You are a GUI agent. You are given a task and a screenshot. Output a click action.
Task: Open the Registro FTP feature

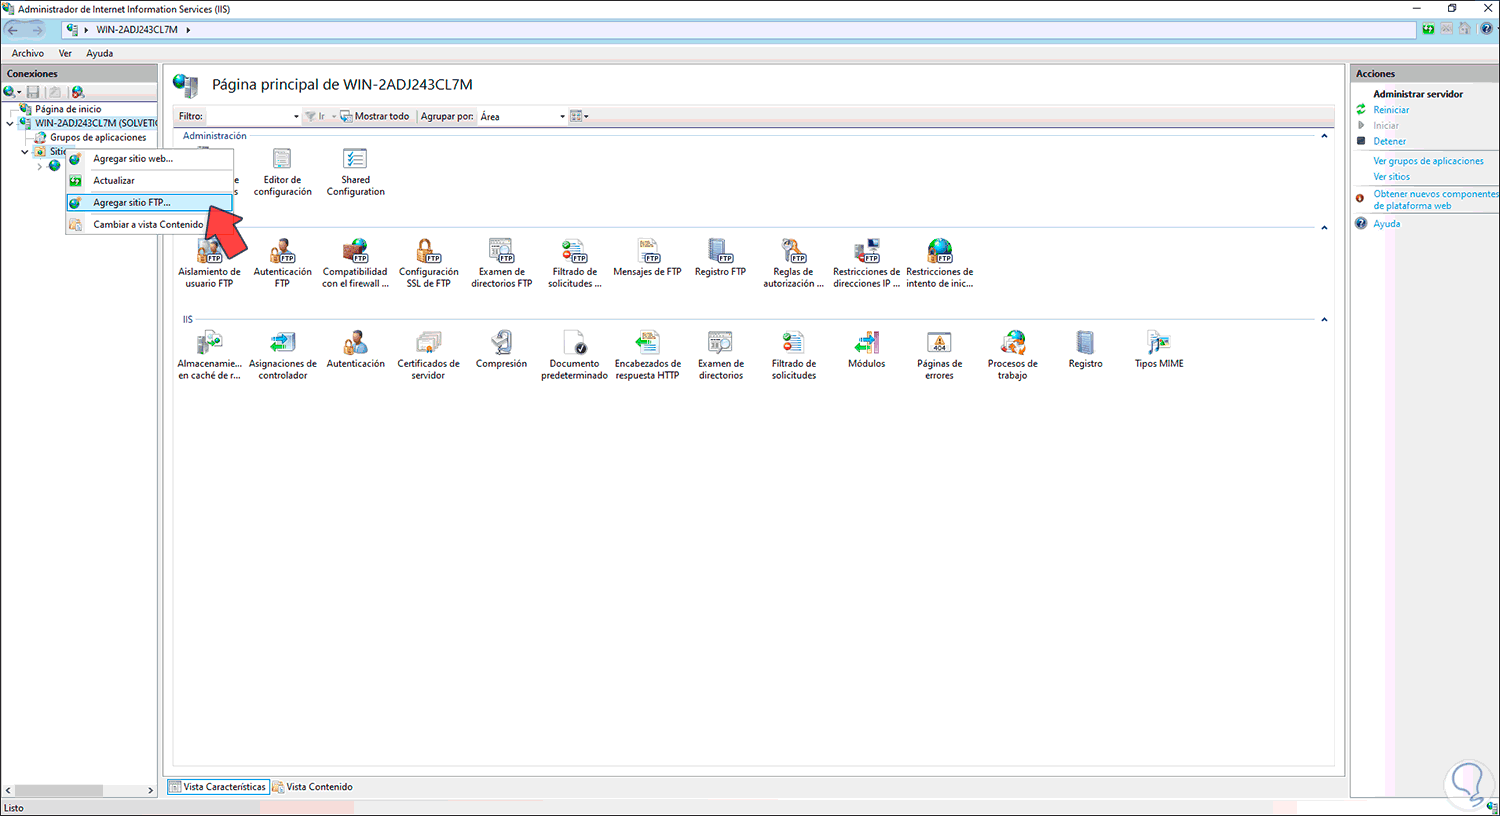pyautogui.click(x=720, y=258)
